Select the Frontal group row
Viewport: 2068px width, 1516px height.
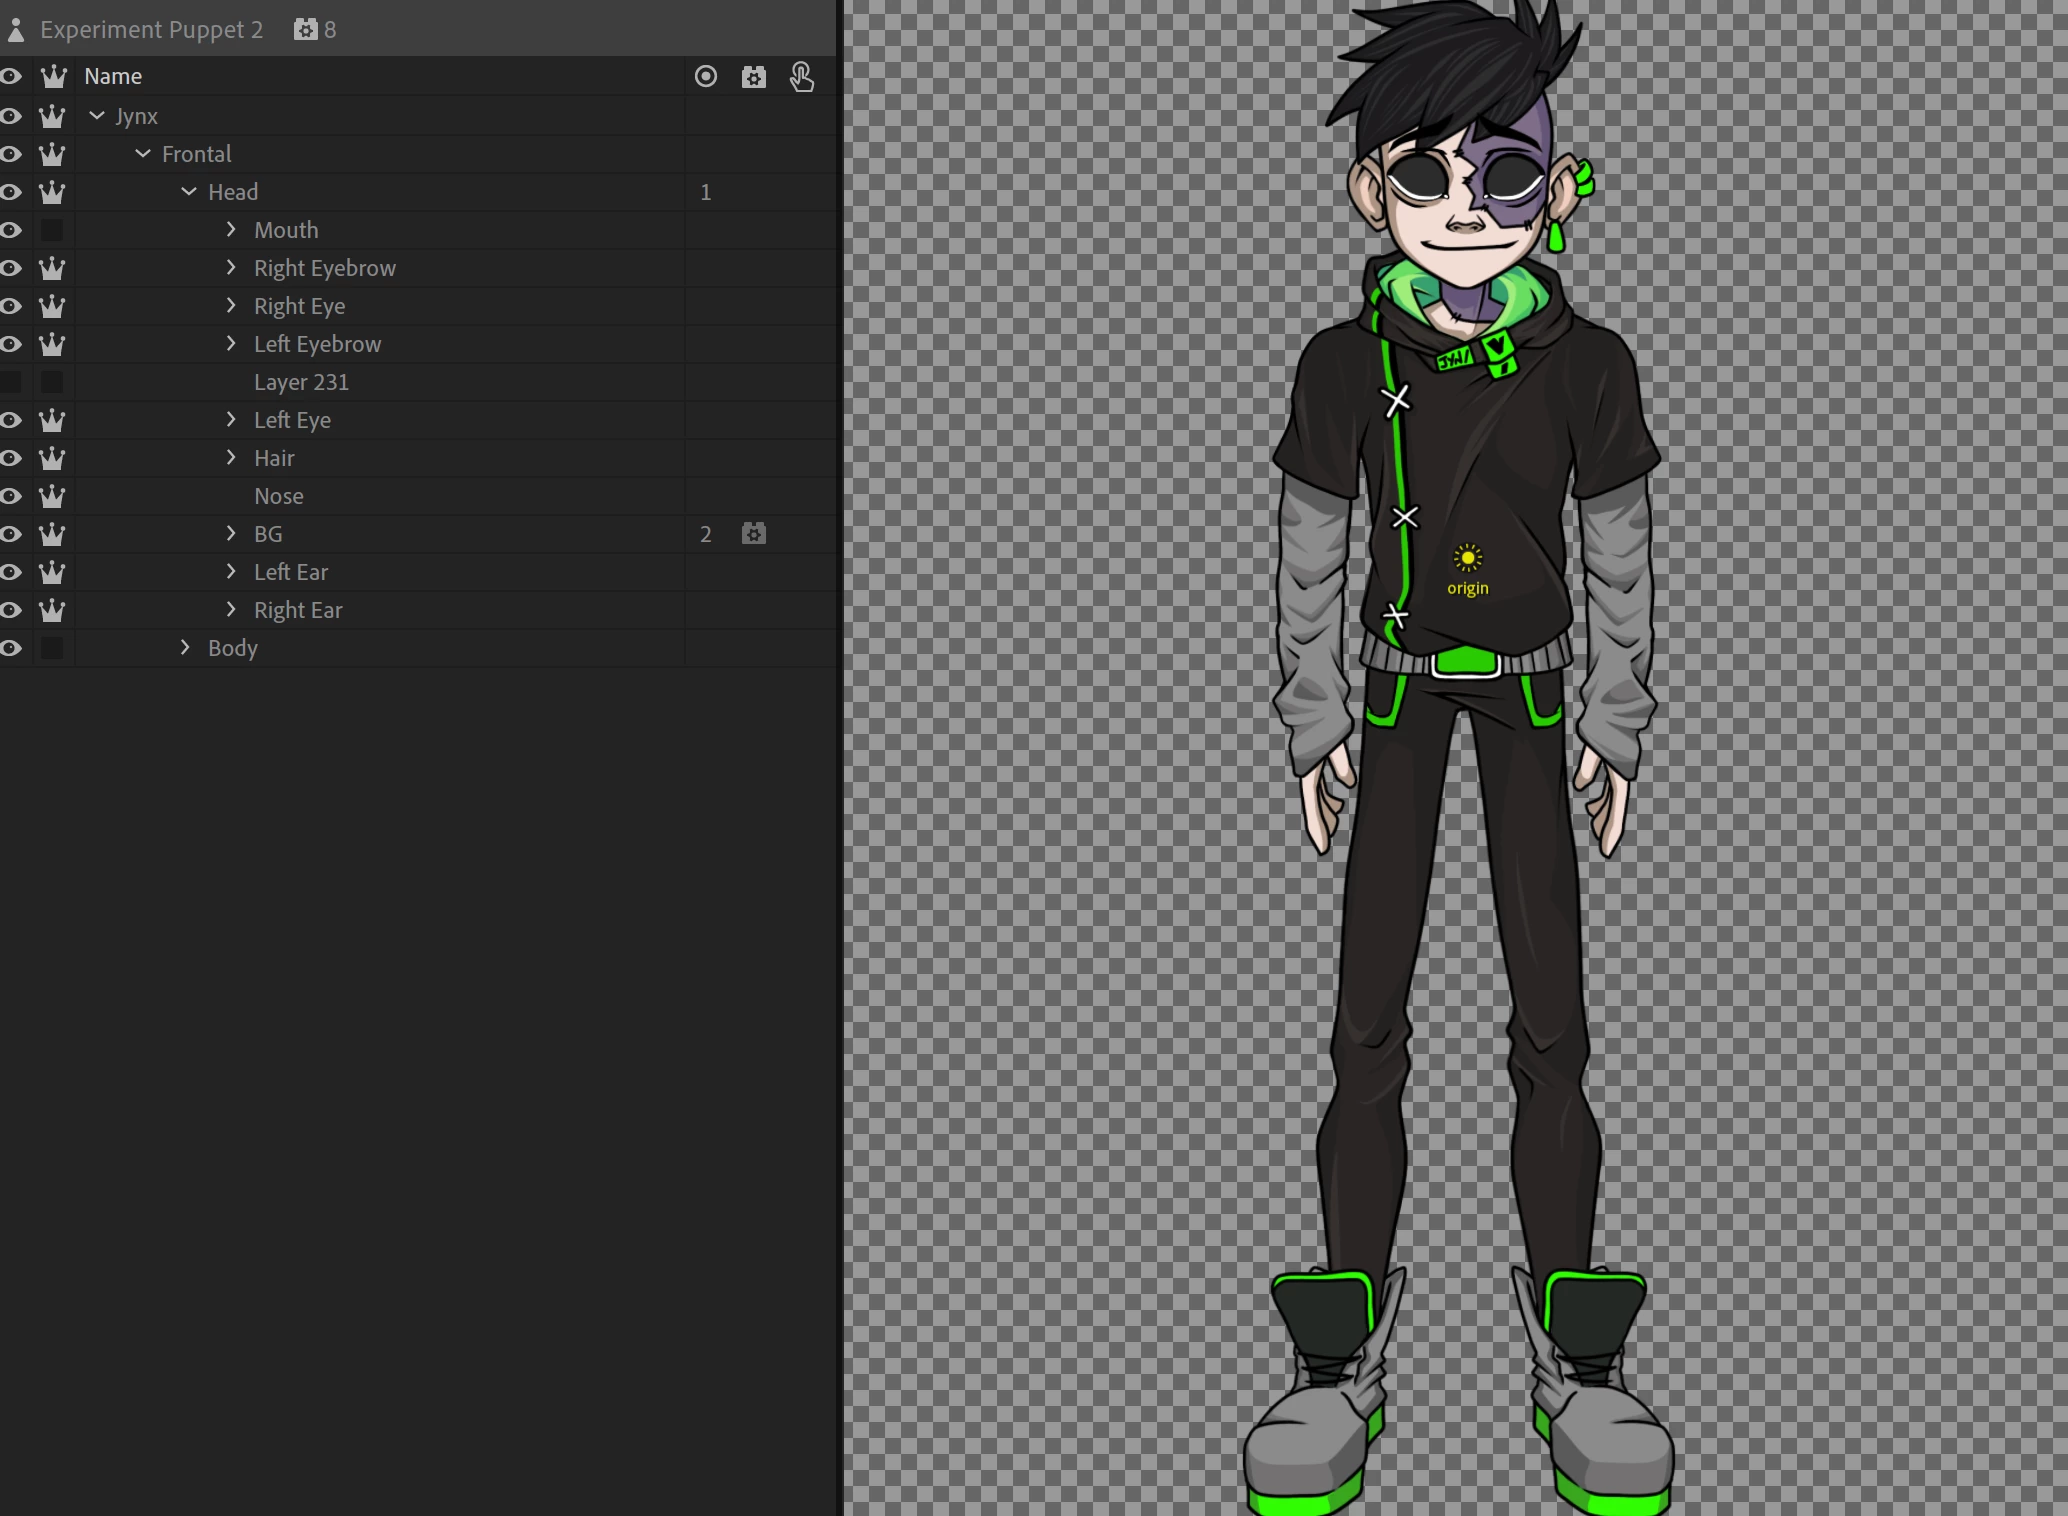click(197, 154)
